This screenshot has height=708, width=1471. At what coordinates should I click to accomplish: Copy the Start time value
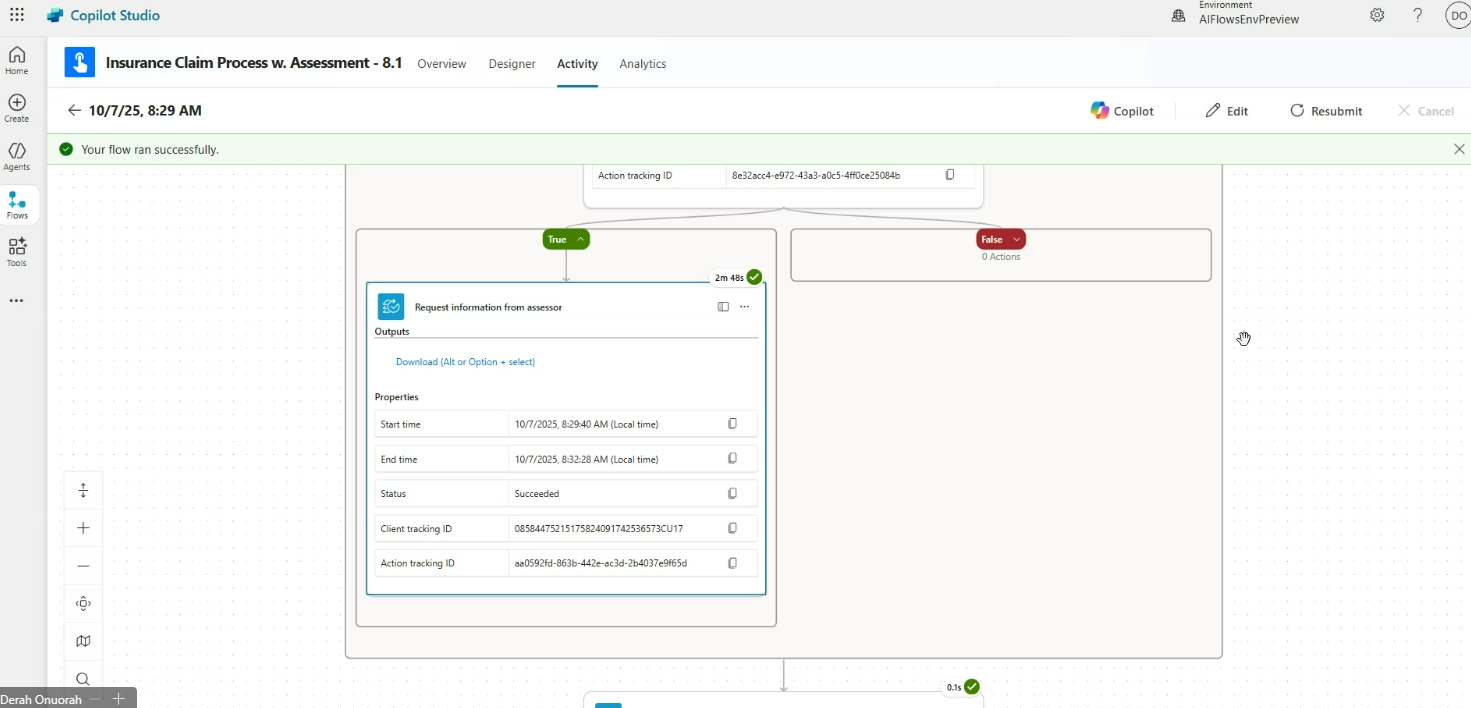[x=732, y=424]
